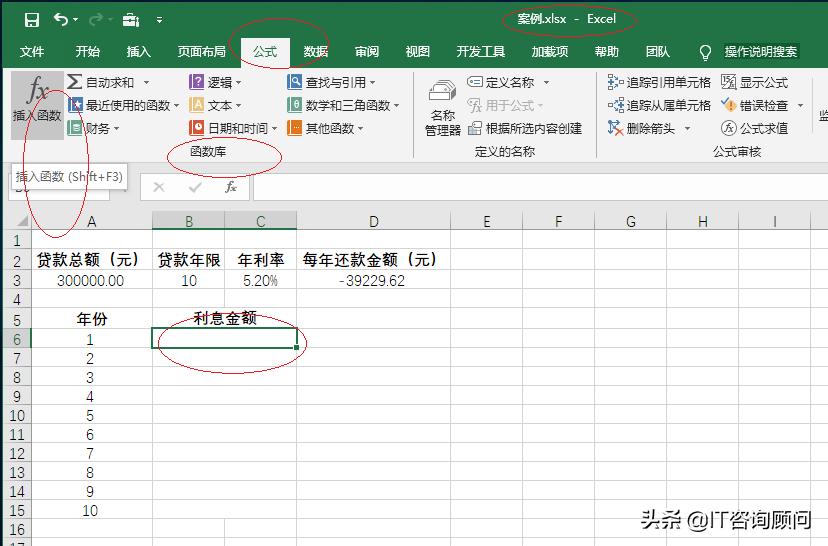This screenshot has height=546, width=828.
Task: Click the fx icon in formula bar
Action: [x=231, y=187]
